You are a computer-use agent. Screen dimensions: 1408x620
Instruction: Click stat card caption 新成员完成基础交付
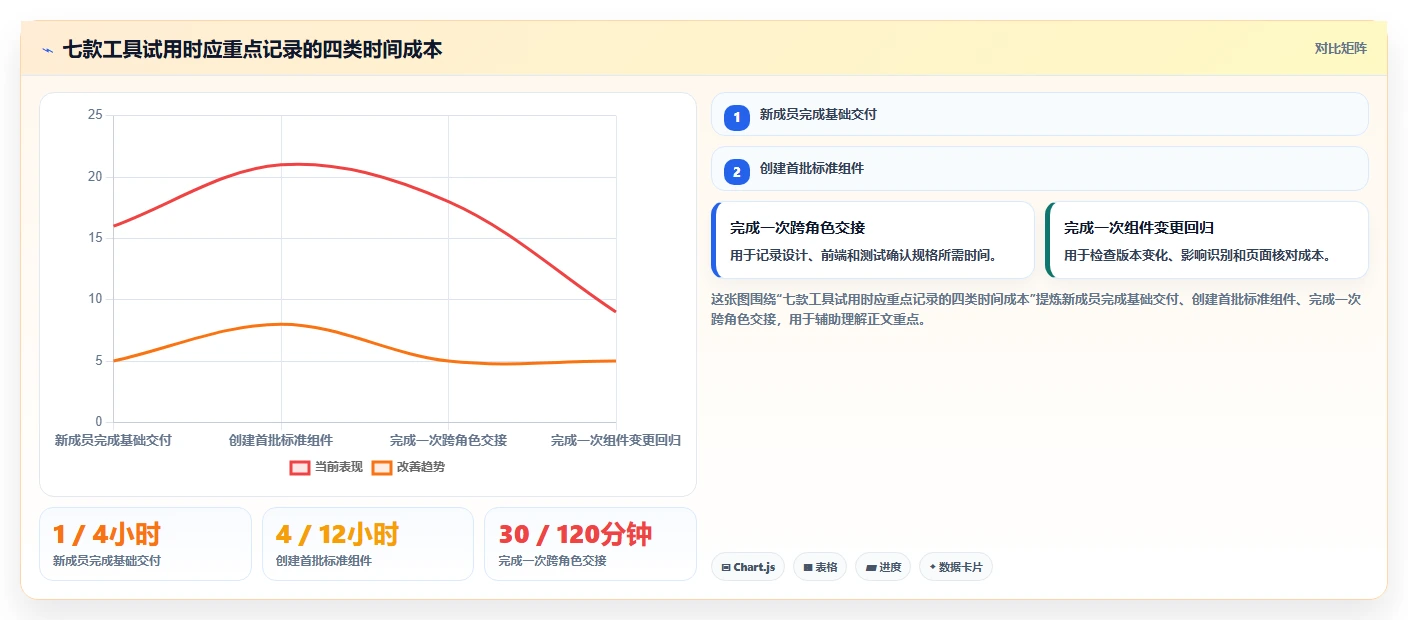pyautogui.click(x=106, y=561)
